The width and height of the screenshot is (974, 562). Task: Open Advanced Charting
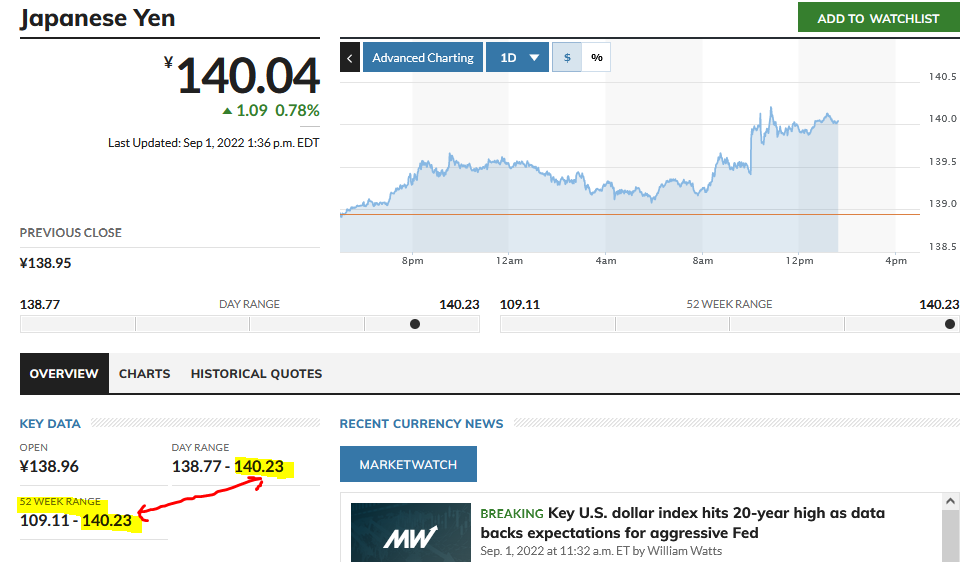pos(422,58)
